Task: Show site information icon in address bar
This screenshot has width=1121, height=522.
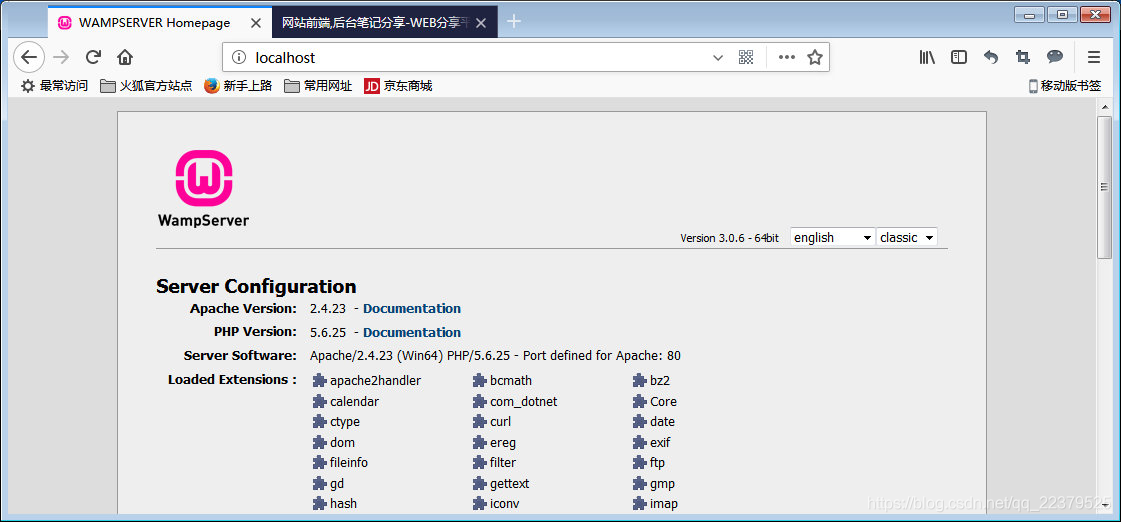Action: point(239,58)
